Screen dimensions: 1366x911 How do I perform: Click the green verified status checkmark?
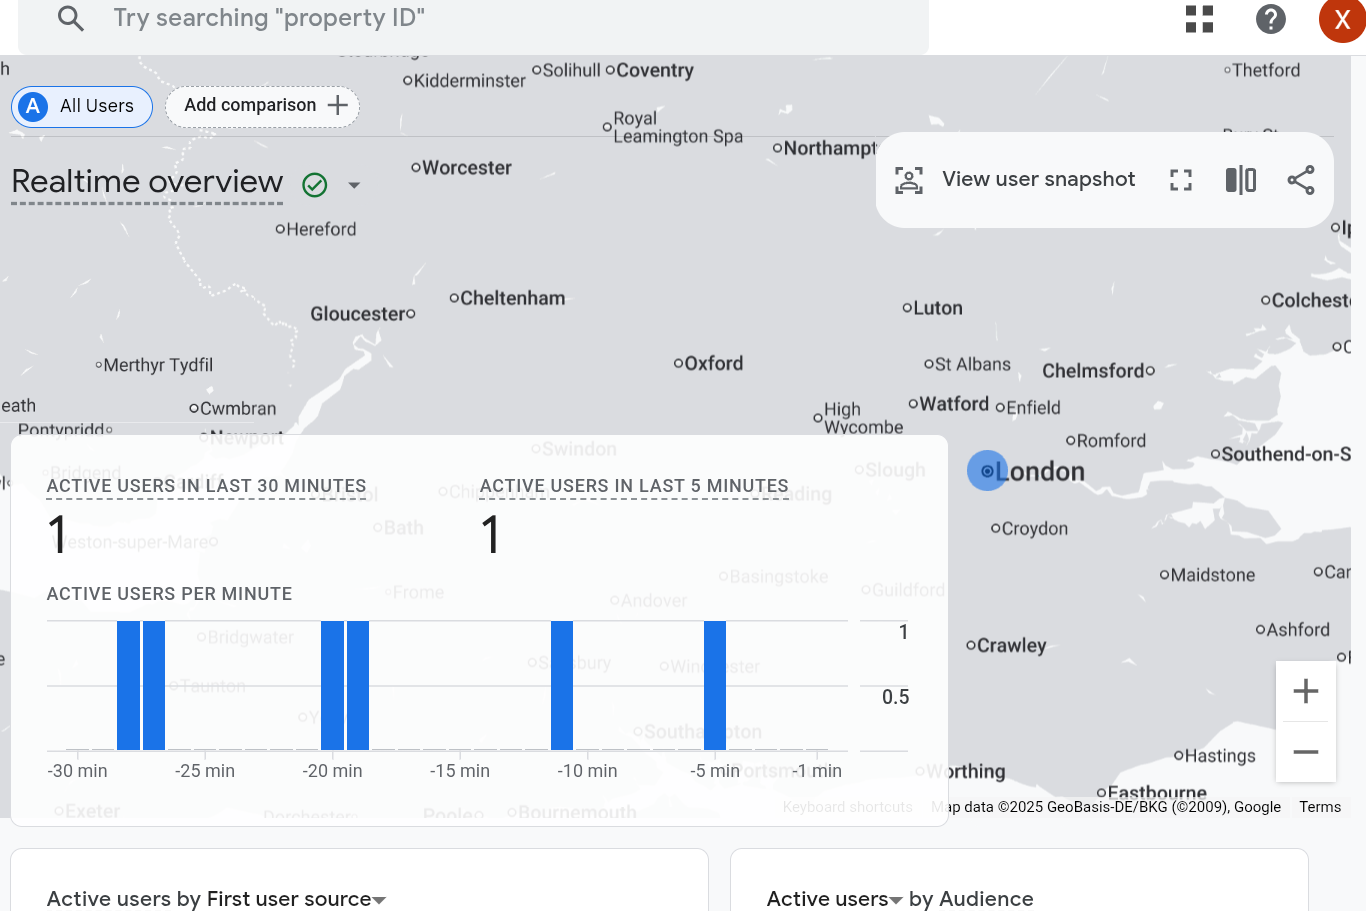click(x=315, y=185)
